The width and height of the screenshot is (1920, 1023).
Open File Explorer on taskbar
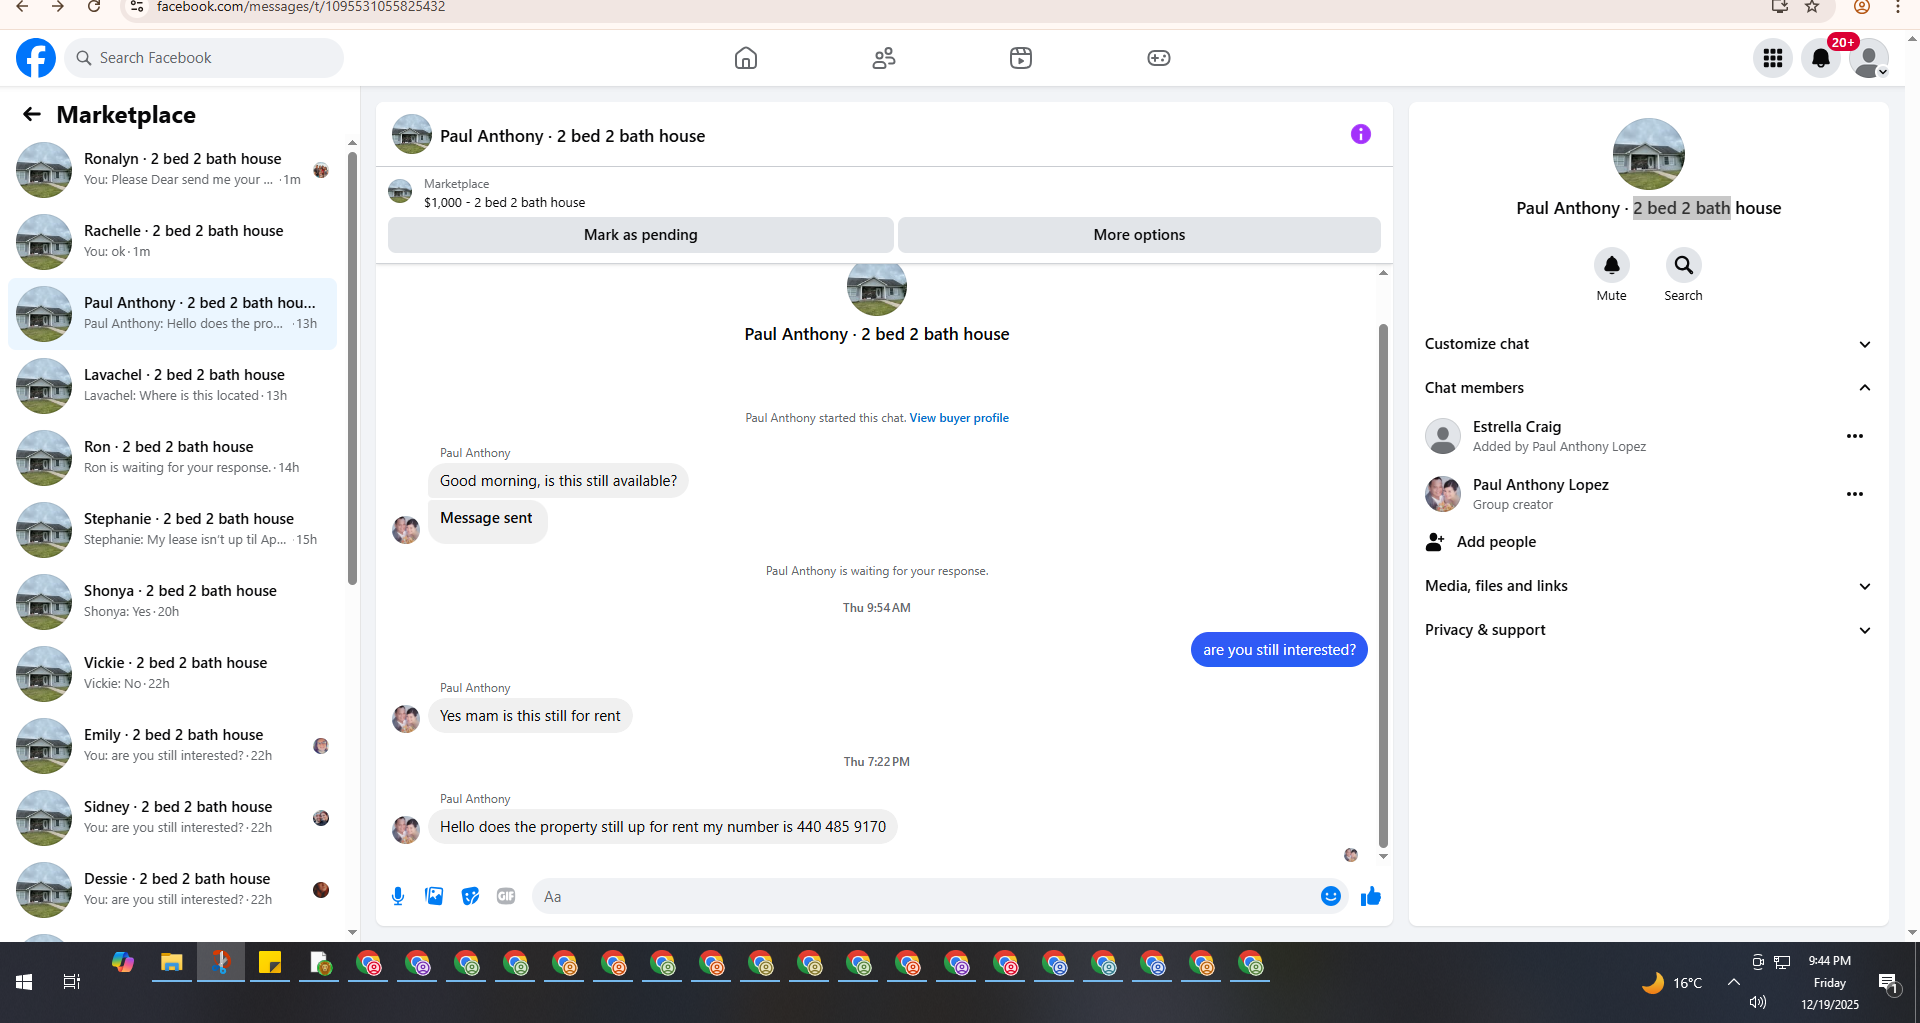[x=172, y=963]
